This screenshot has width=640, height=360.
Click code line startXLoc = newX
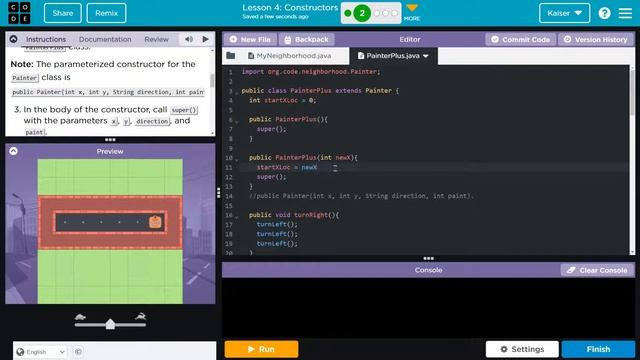(x=287, y=167)
